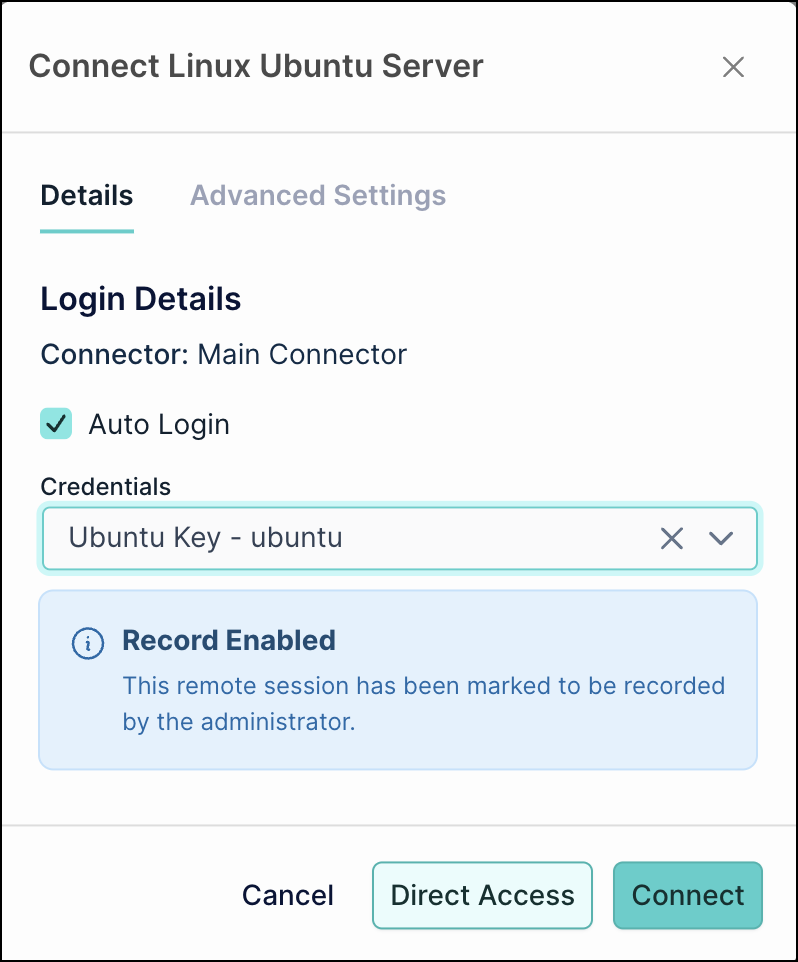Viewport: 798px width, 962px height.
Task: Cancel the connection dialog
Action: [x=288, y=895]
